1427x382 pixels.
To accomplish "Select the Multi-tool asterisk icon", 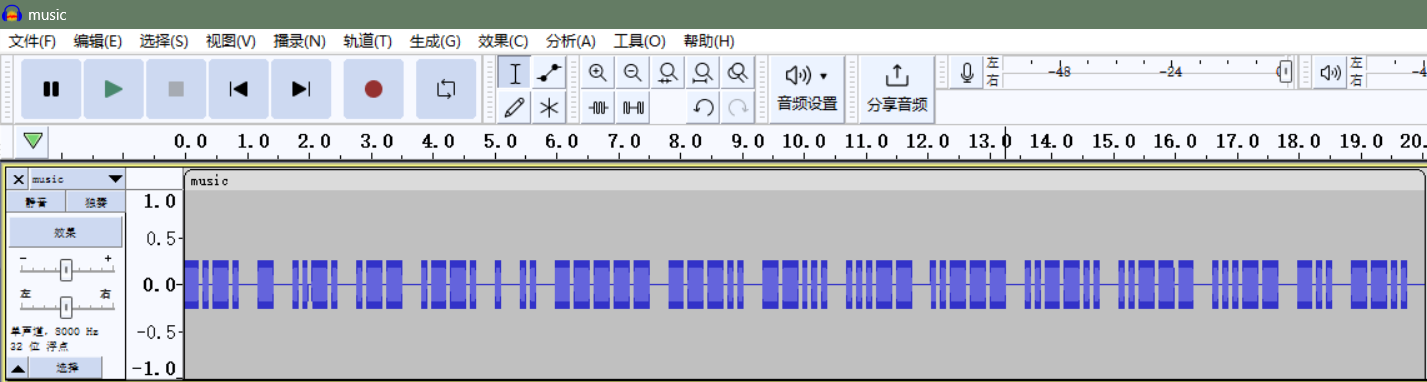I will tap(548, 106).
